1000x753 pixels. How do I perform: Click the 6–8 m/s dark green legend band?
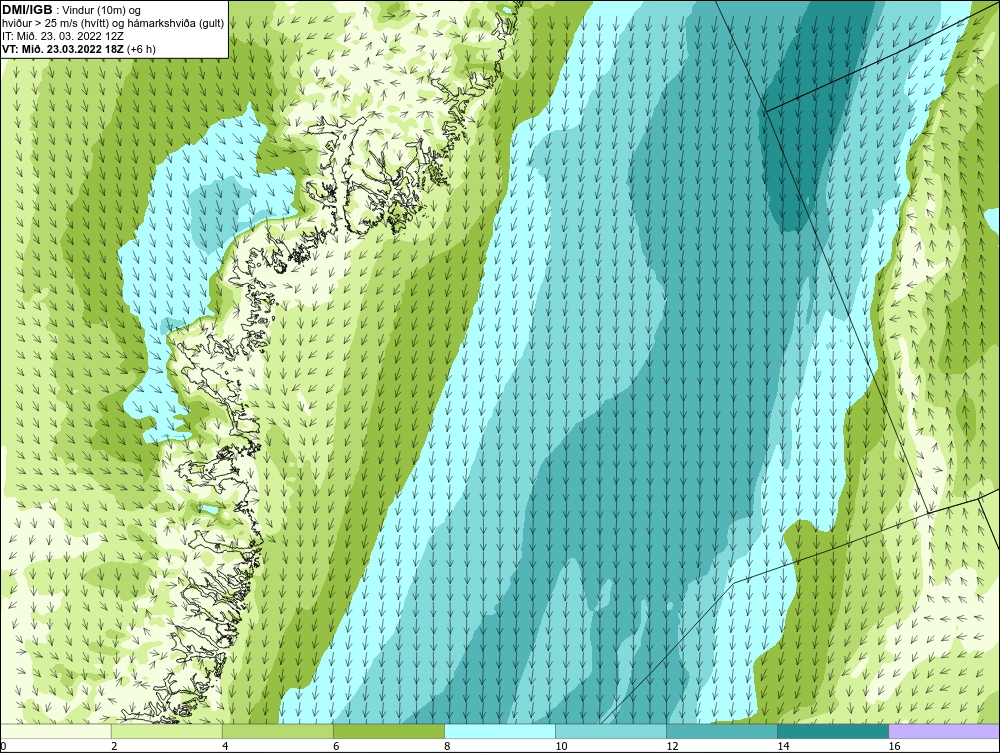(x=389, y=731)
